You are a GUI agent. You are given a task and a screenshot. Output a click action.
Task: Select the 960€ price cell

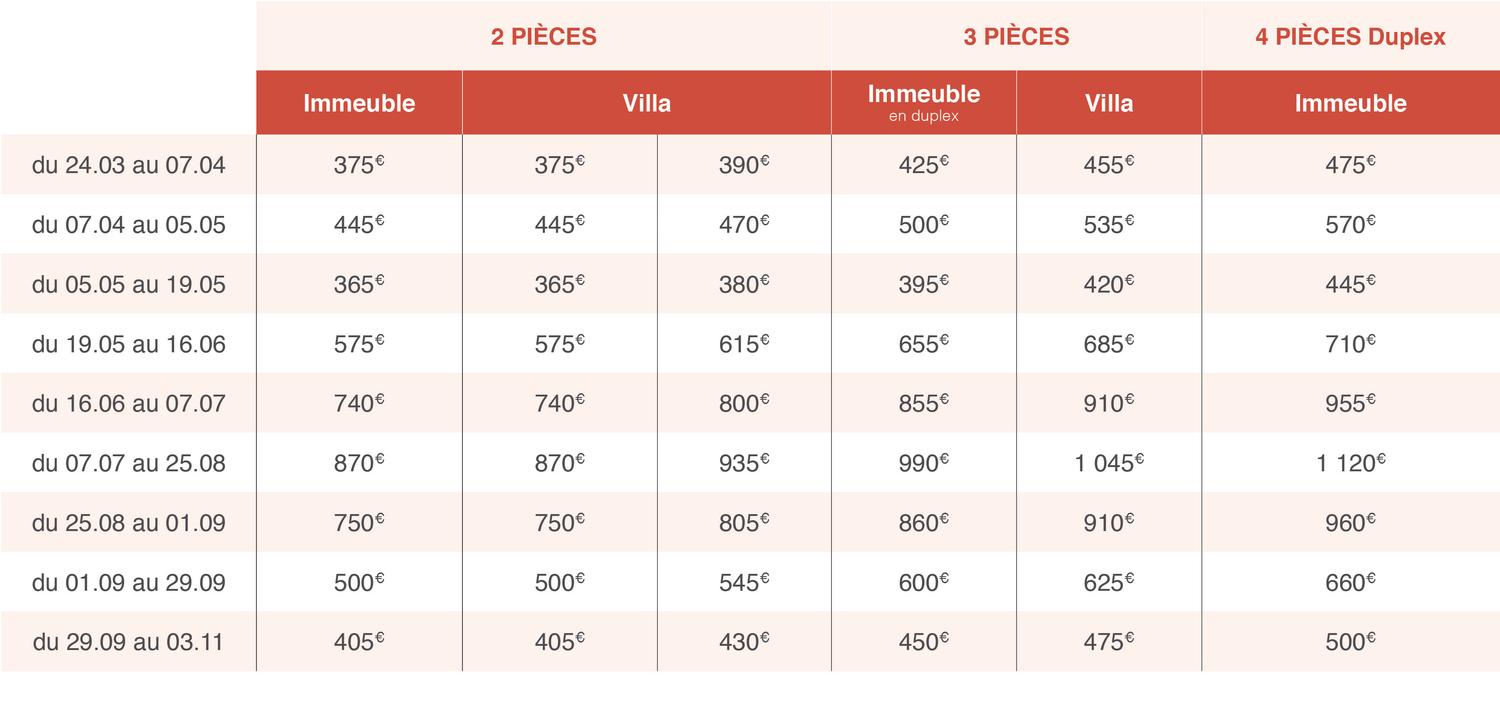tap(1351, 522)
